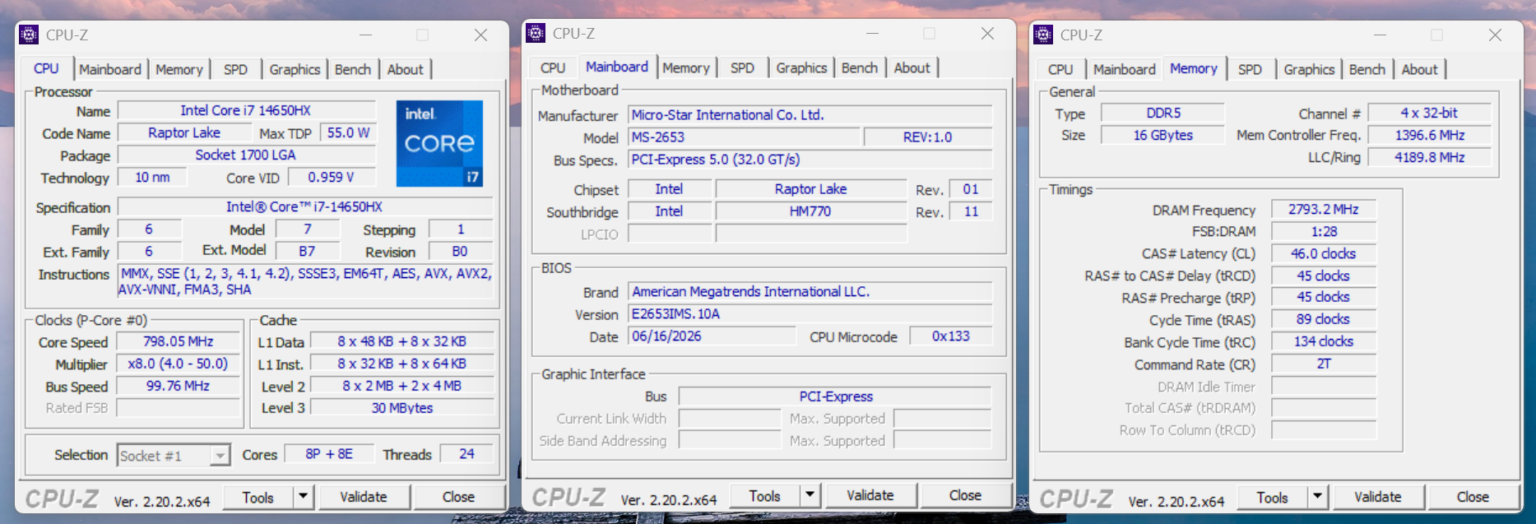Select the Memory tab in the Mainboard window
Image resolution: width=1536 pixels, height=524 pixels.
pyautogui.click(x=686, y=68)
